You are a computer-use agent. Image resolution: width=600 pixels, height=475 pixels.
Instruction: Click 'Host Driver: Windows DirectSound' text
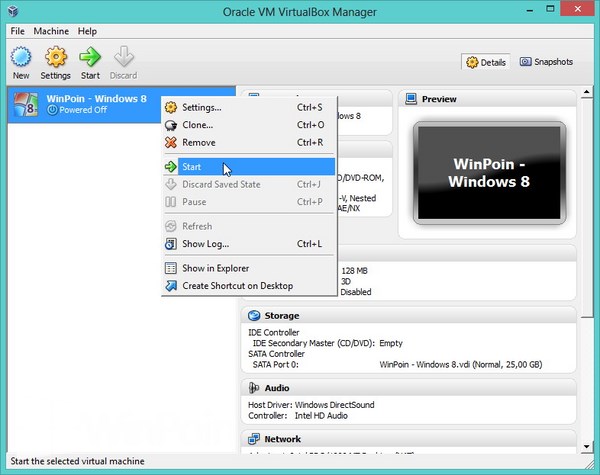coord(311,405)
